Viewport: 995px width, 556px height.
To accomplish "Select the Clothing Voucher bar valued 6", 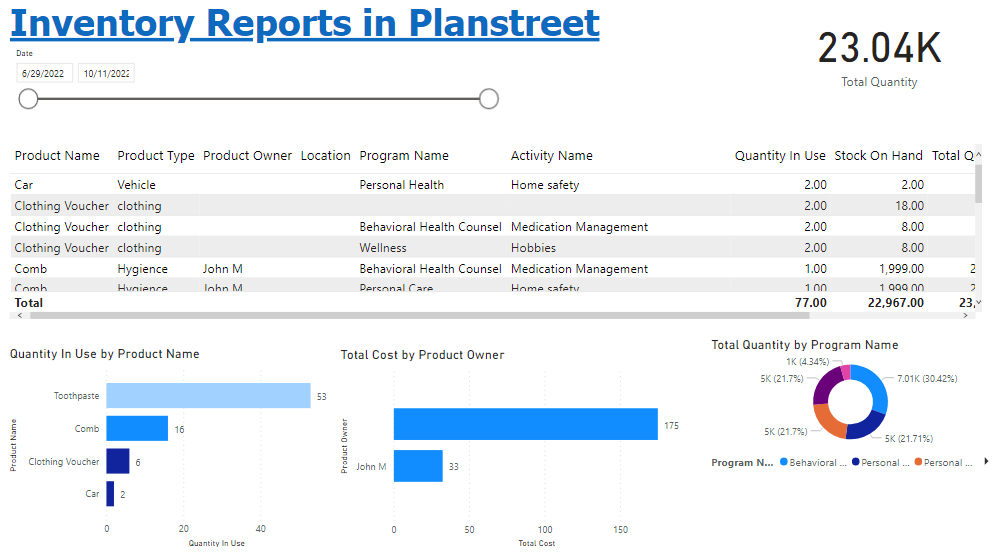I will pos(118,461).
